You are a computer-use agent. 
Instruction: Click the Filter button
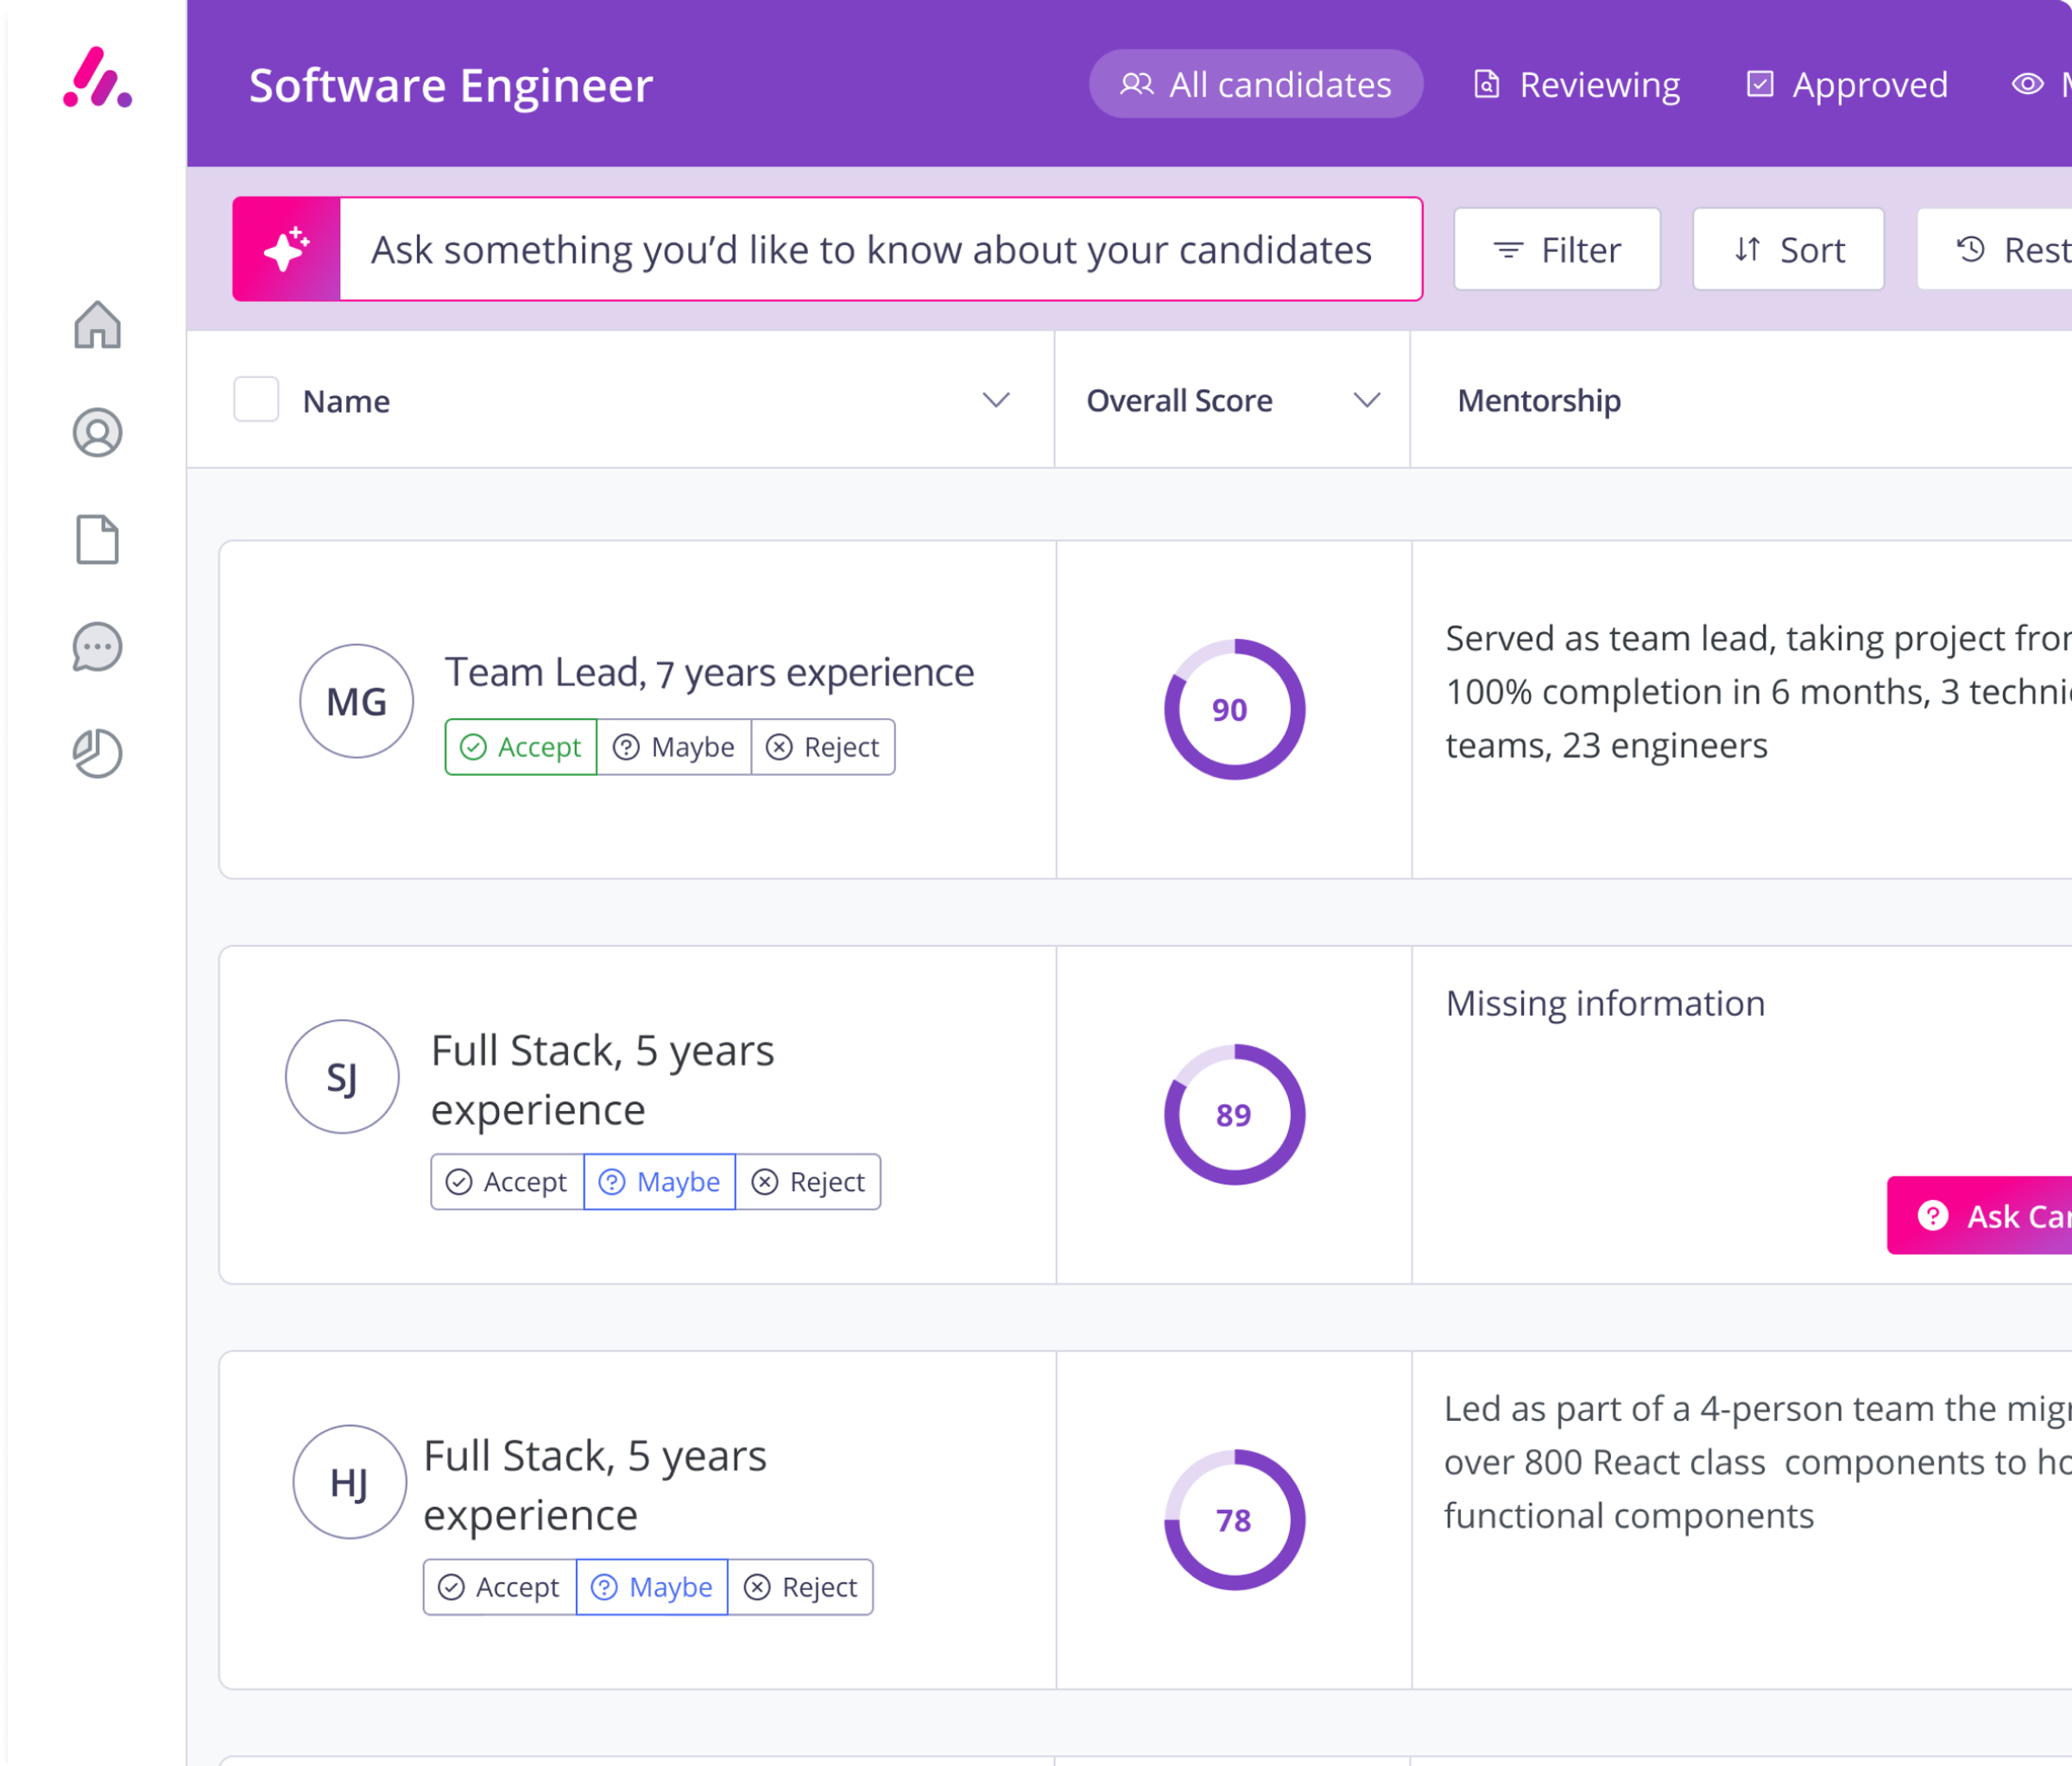(x=1557, y=249)
